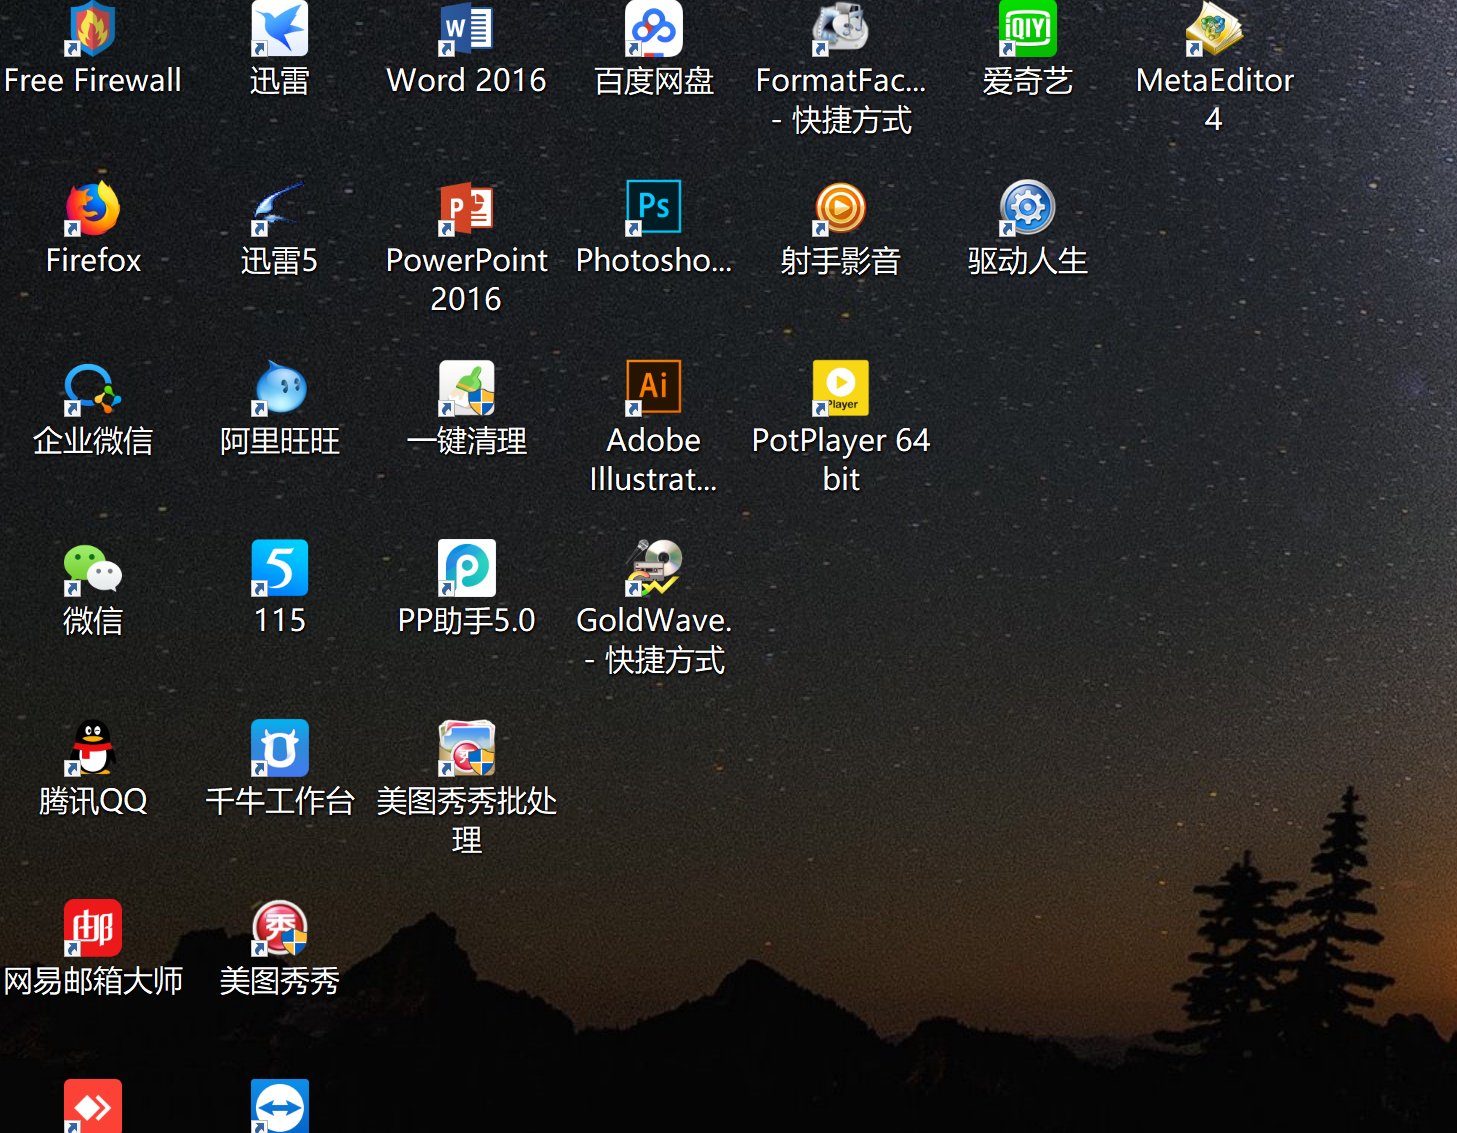The width and height of the screenshot is (1457, 1133).
Task: Click the Word 2016 icon
Action: [466, 30]
